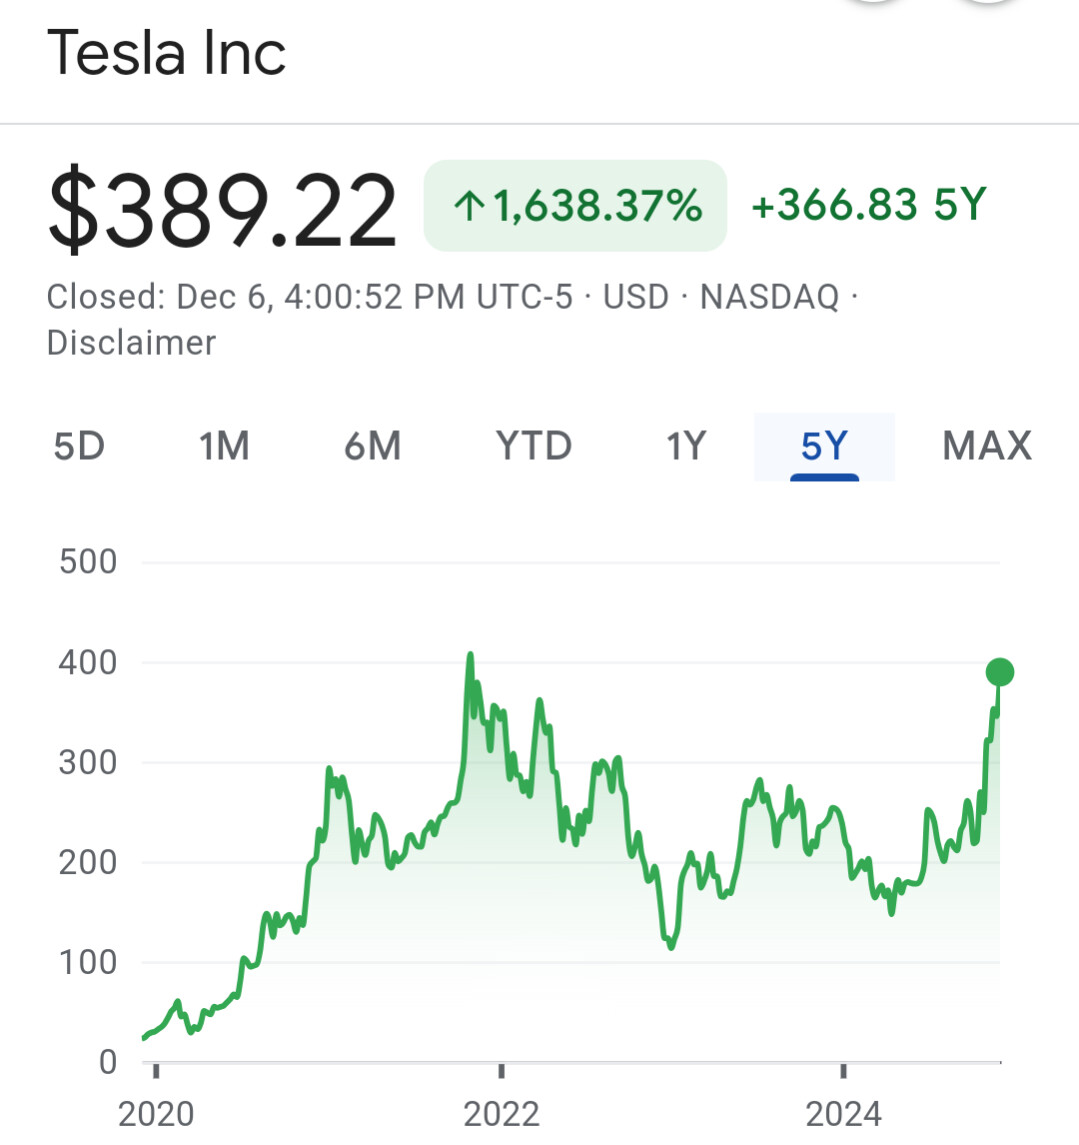1079x1145 pixels.
Task: Open the Disclaimer link
Action: coord(131,343)
